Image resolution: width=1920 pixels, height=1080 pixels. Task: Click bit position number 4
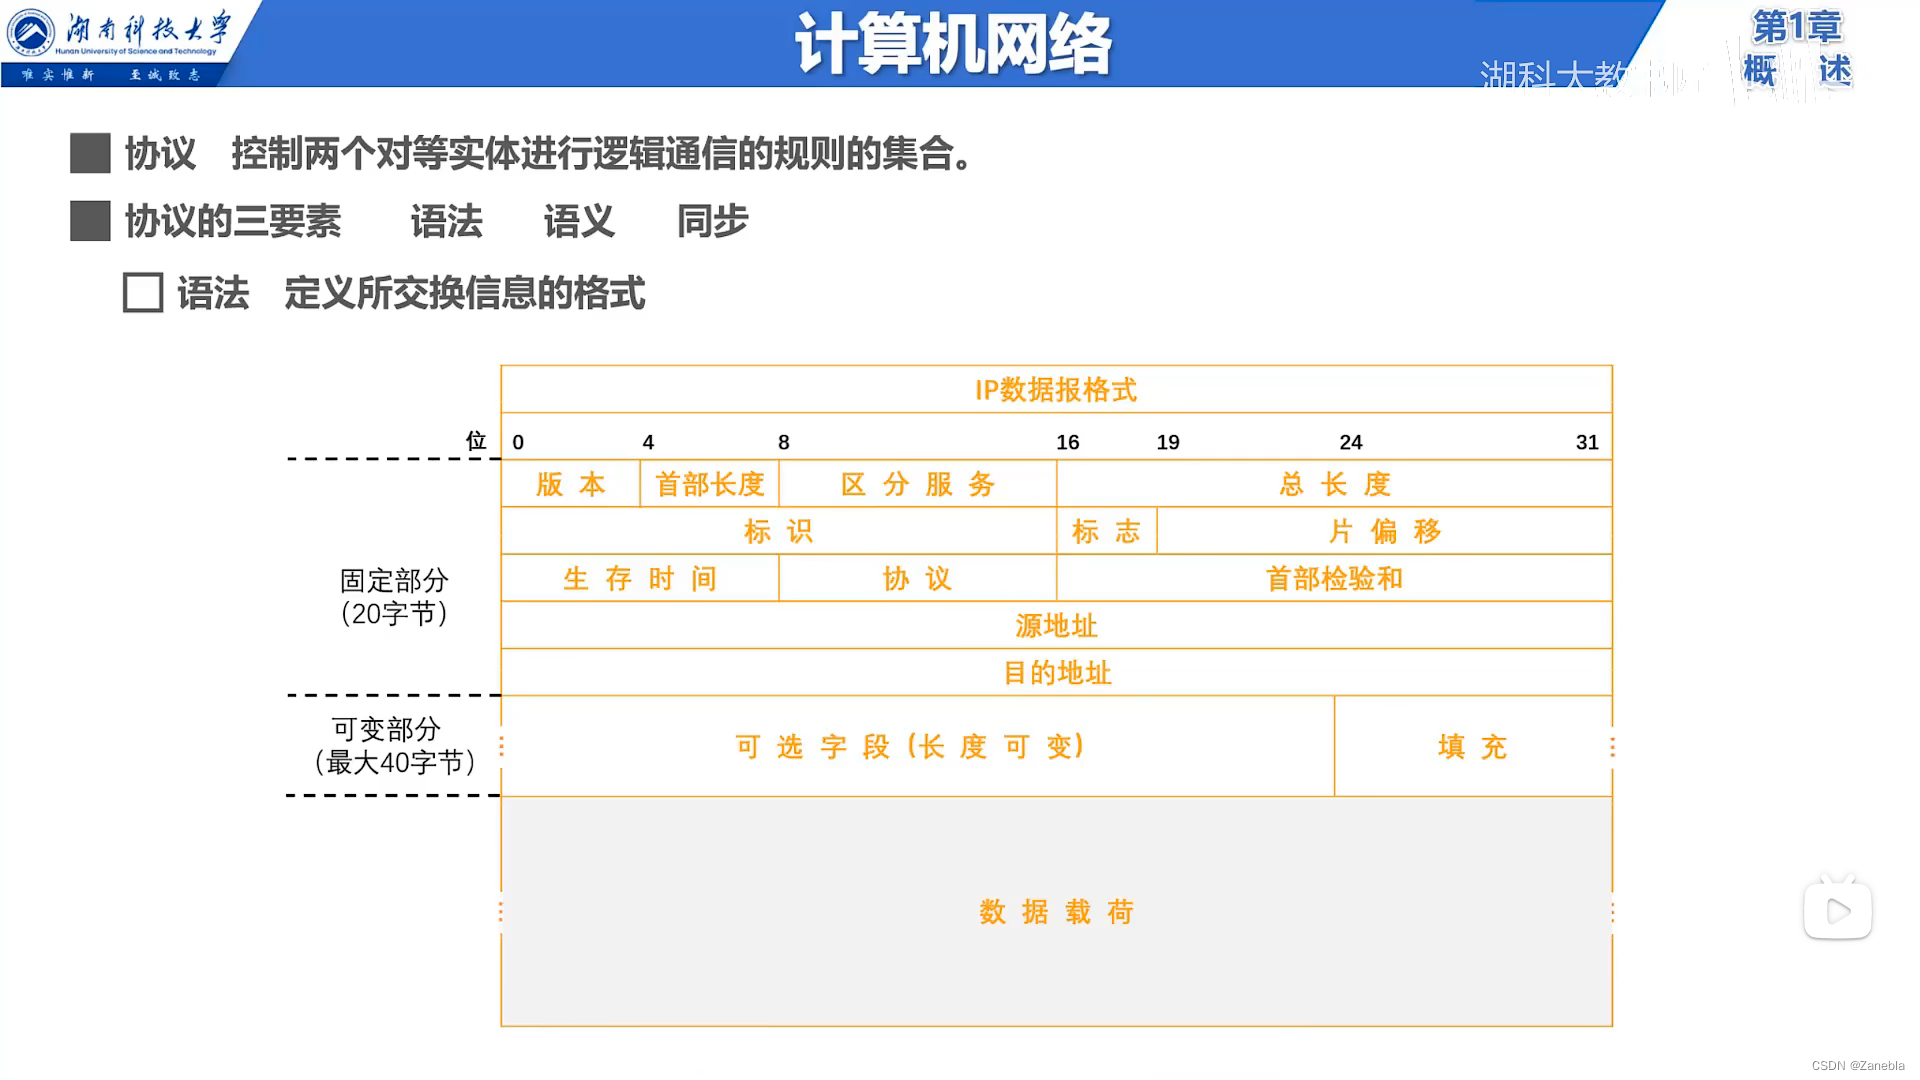(648, 442)
